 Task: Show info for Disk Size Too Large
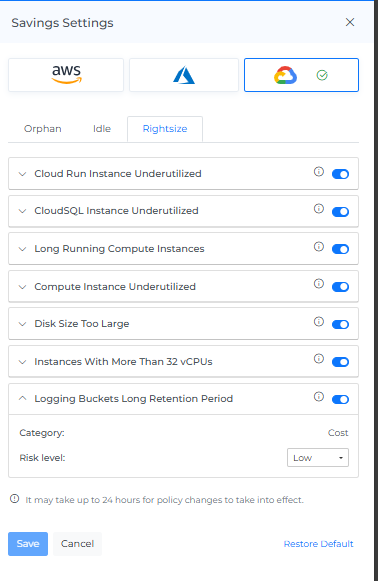click(x=319, y=321)
